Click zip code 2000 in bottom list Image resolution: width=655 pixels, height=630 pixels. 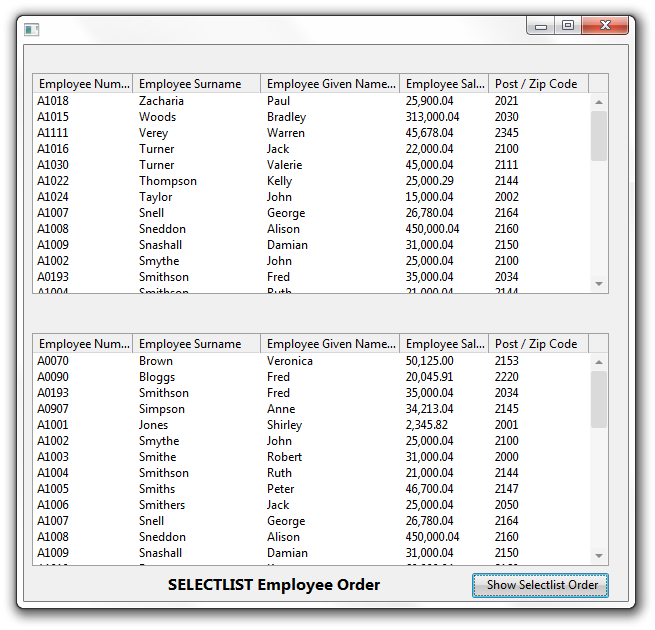[x=507, y=457]
